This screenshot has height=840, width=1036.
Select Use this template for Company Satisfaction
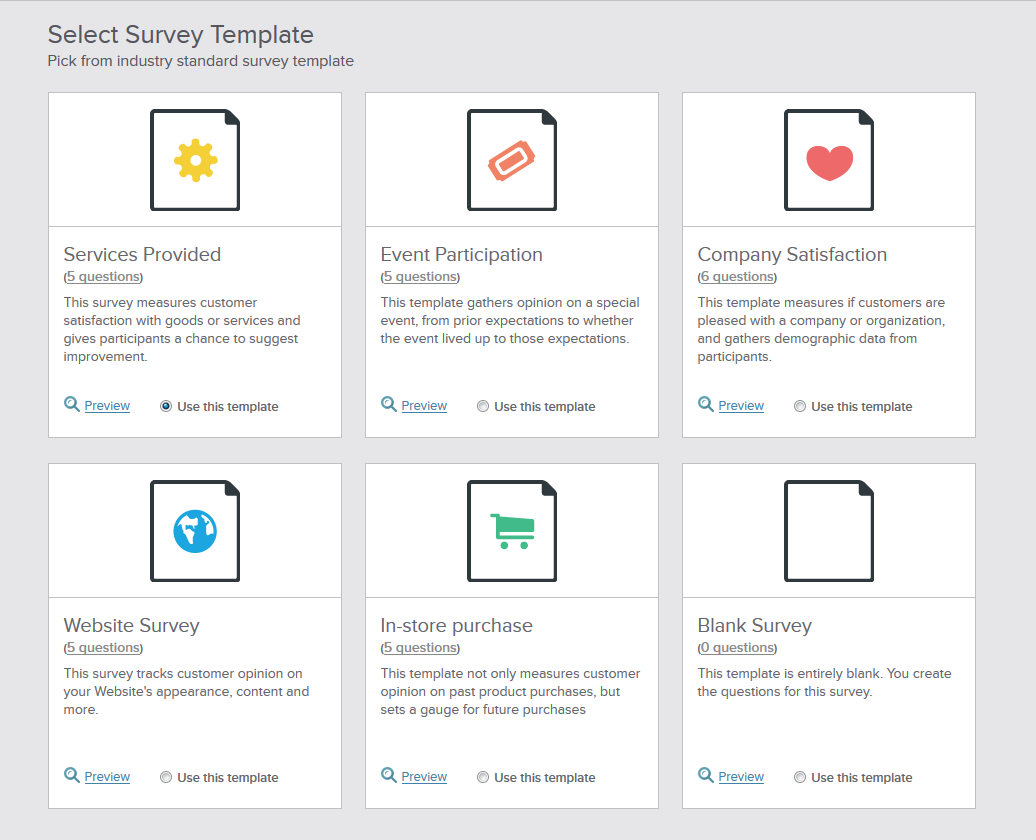coord(800,406)
